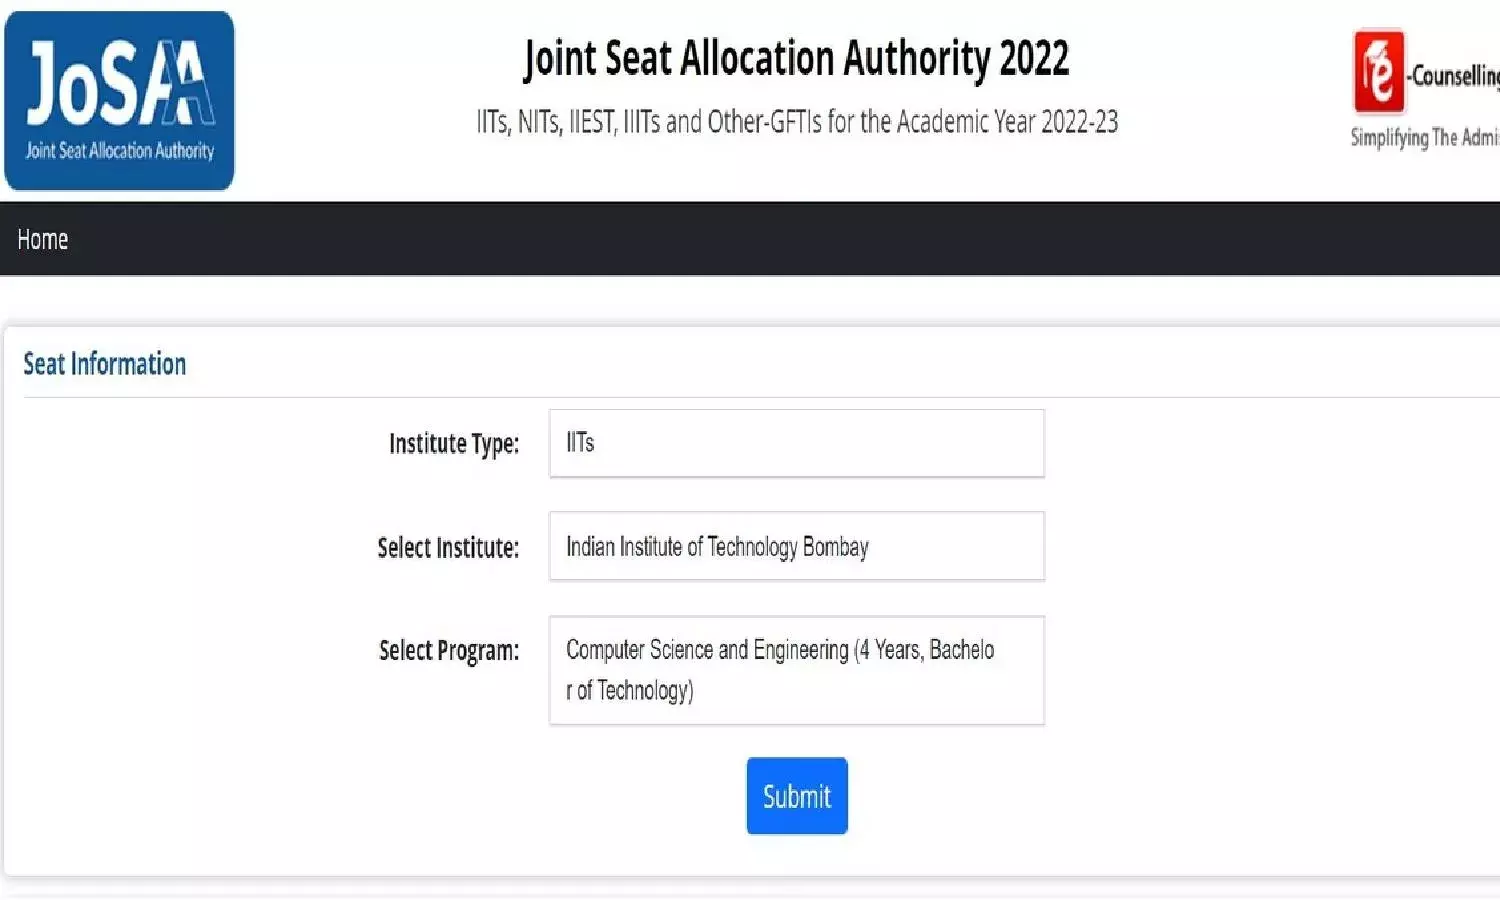This screenshot has width=1500, height=900.
Task: Click the large JoSAA logo lettering
Action: [120, 84]
